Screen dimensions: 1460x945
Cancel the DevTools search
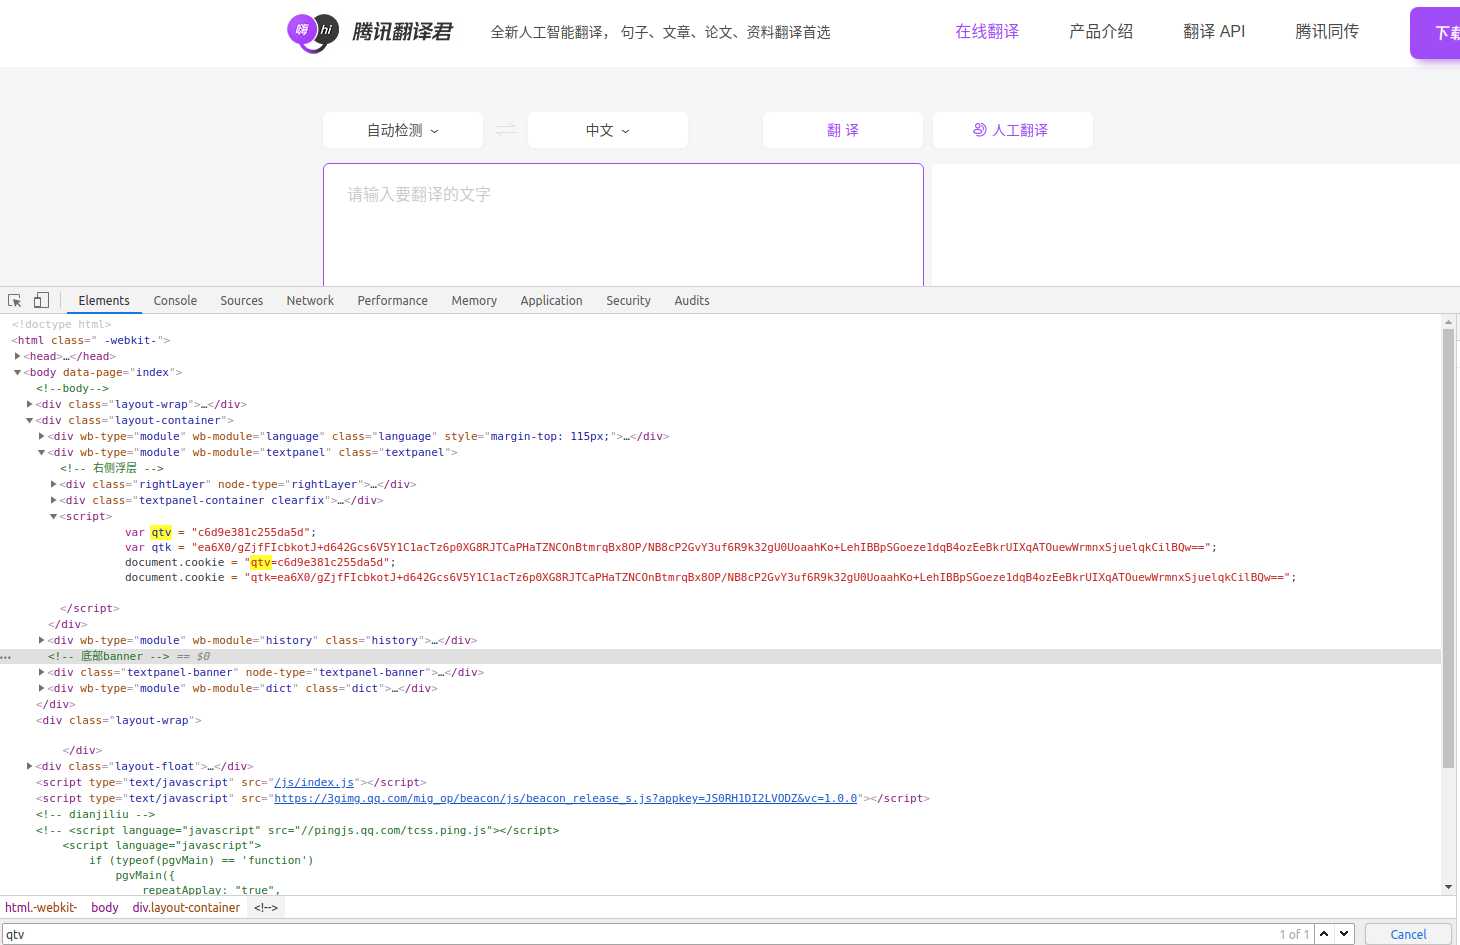tap(1408, 934)
